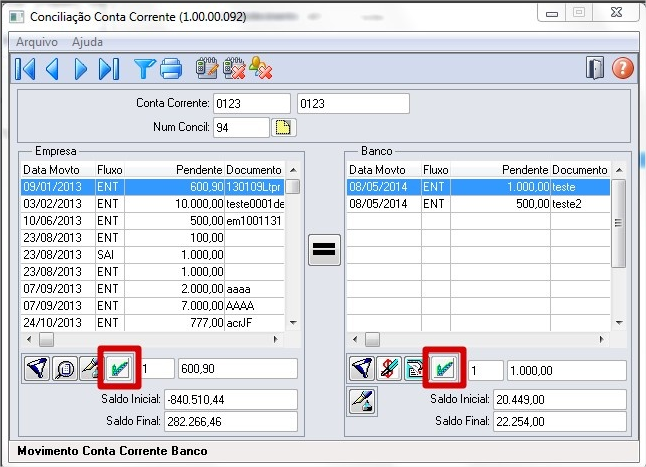Click Num Concil field with 94
Screen dimensions: 646x467
[241, 127]
